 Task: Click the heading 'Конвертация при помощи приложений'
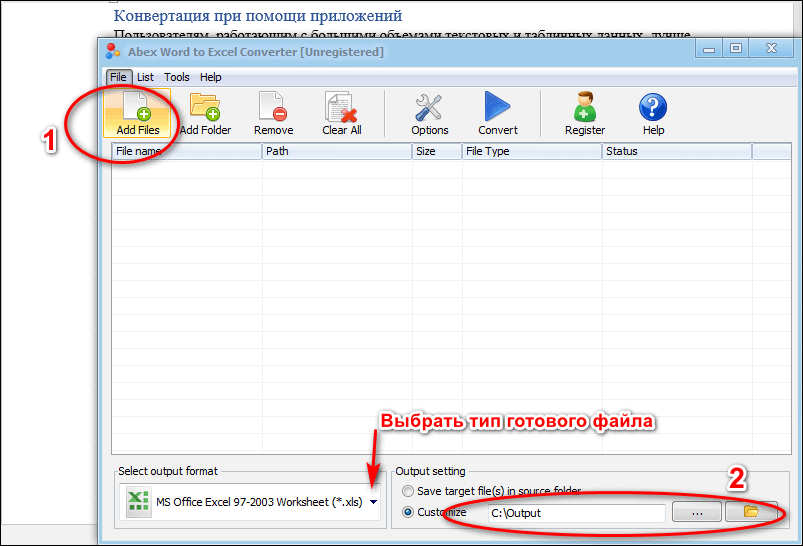coord(258,16)
